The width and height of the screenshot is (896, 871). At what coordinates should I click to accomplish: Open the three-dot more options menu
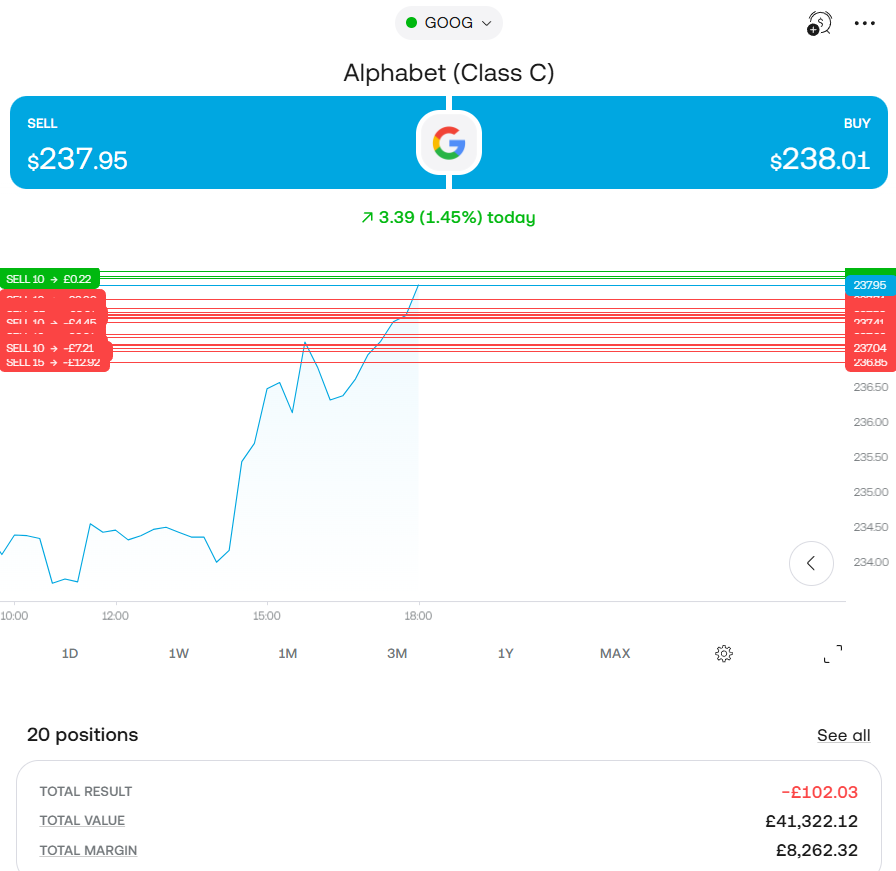pyautogui.click(x=865, y=23)
